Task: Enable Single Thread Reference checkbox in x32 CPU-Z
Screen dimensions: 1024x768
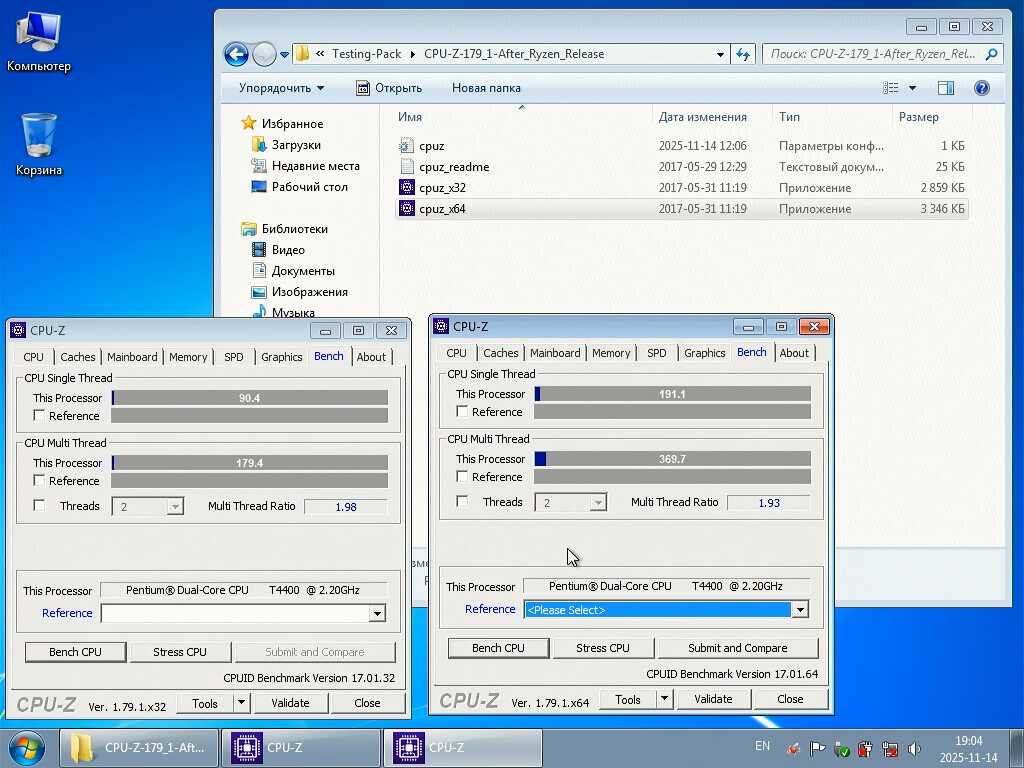Action: [x=39, y=416]
